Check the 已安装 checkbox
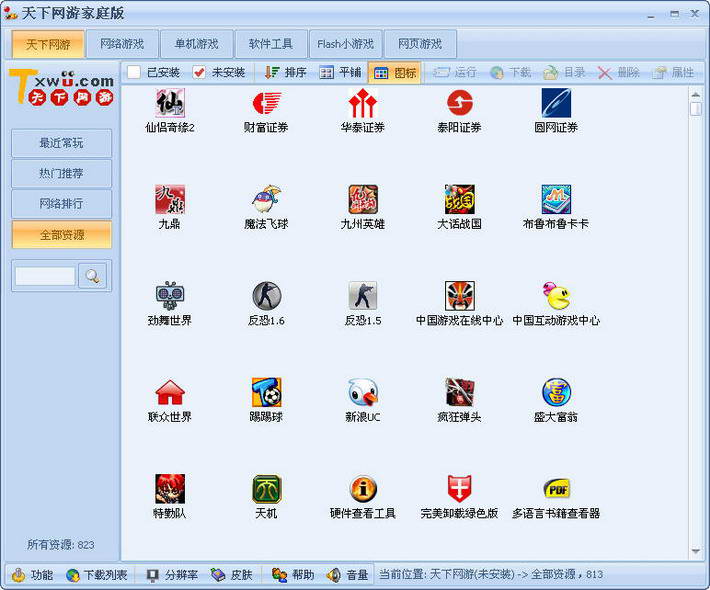 click(134, 72)
